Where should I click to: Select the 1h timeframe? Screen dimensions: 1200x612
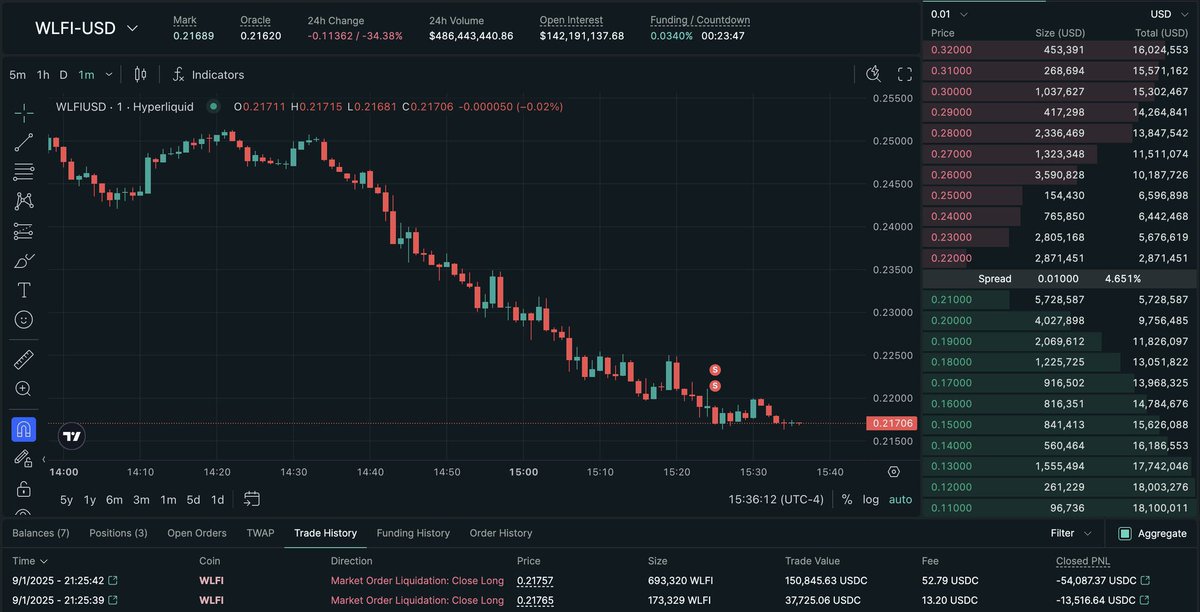(43, 75)
